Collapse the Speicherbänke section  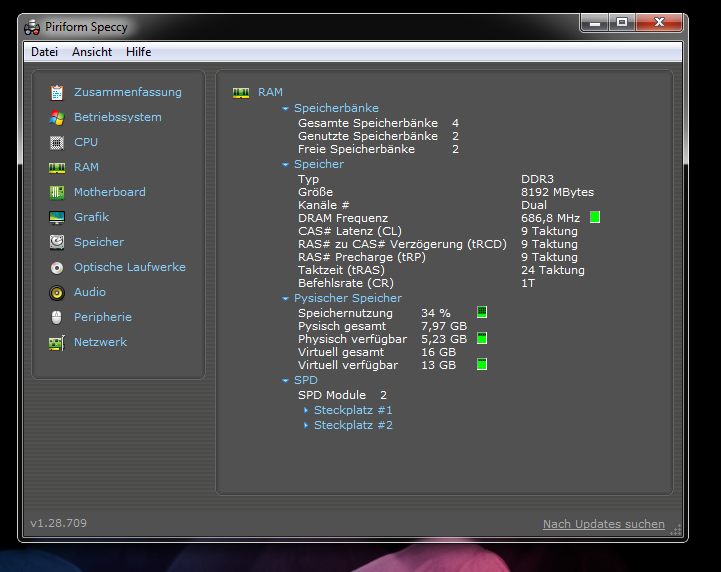(x=285, y=109)
